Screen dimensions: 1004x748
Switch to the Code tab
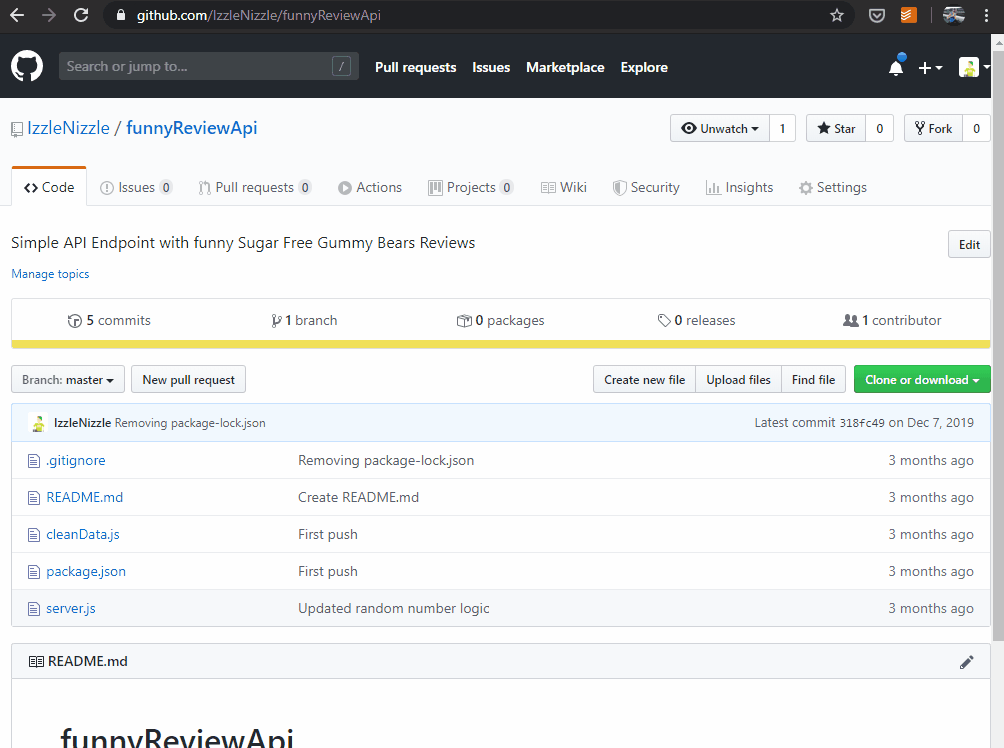pyautogui.click(x=49, y=187)
